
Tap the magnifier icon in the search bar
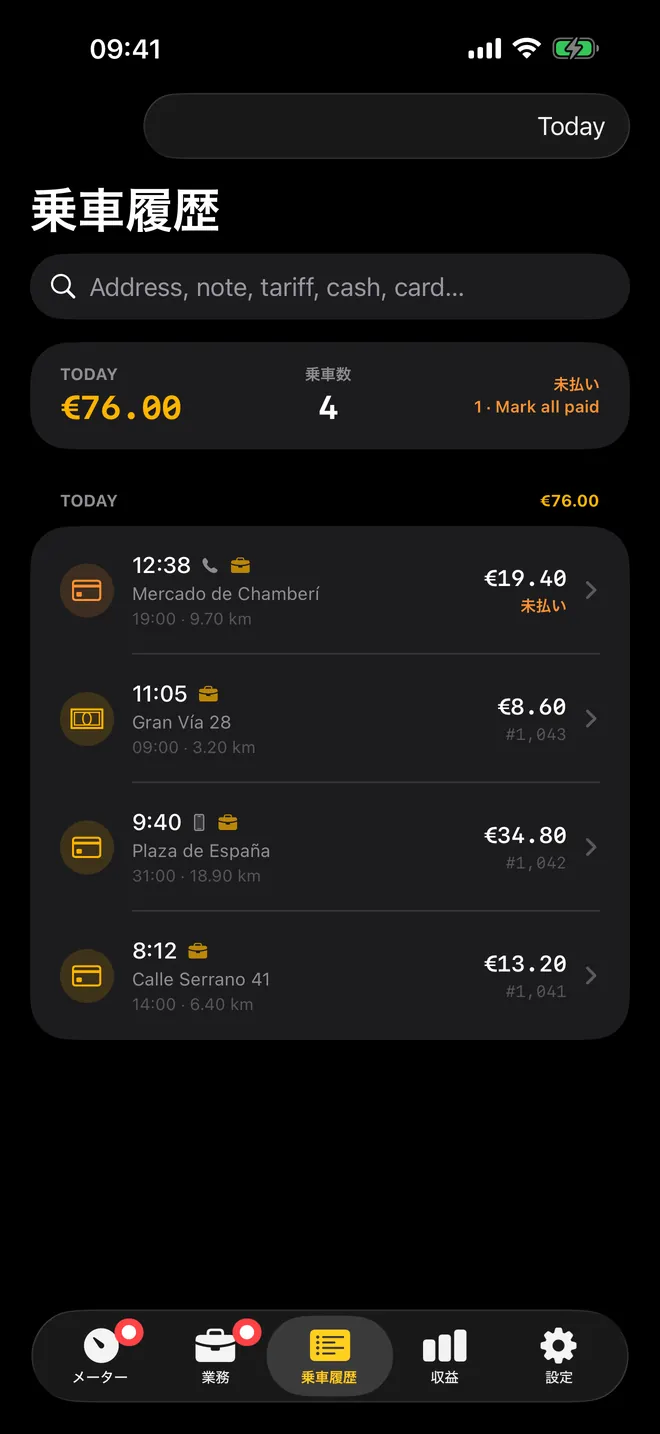[x=63, y=287]
